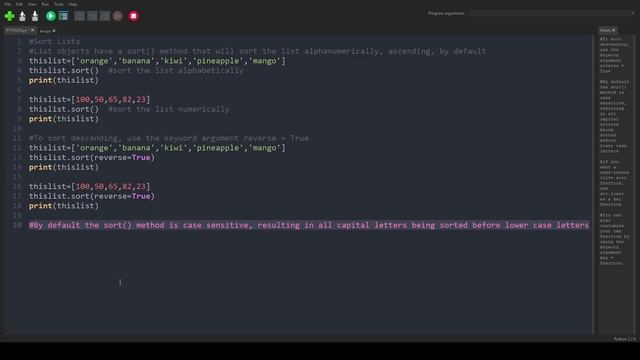
Task: Click print(thislist) on line 5
Action: pyautogui.click(x=64, y=80)
